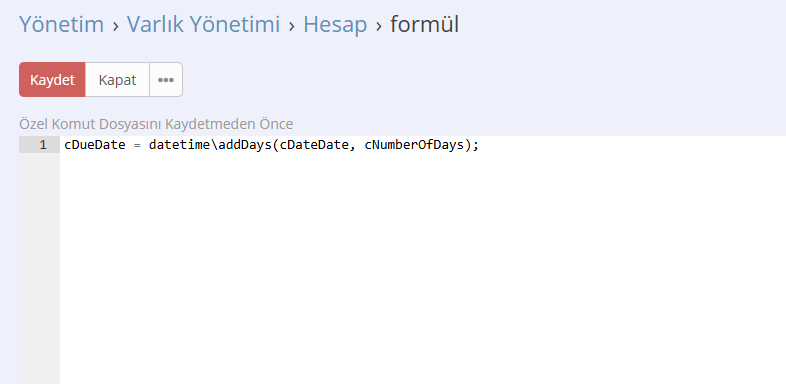Go to Yönetim breadcrumb link
This screenshot has height=384, width=786.
pyautogui.click(x=62, y=24)
